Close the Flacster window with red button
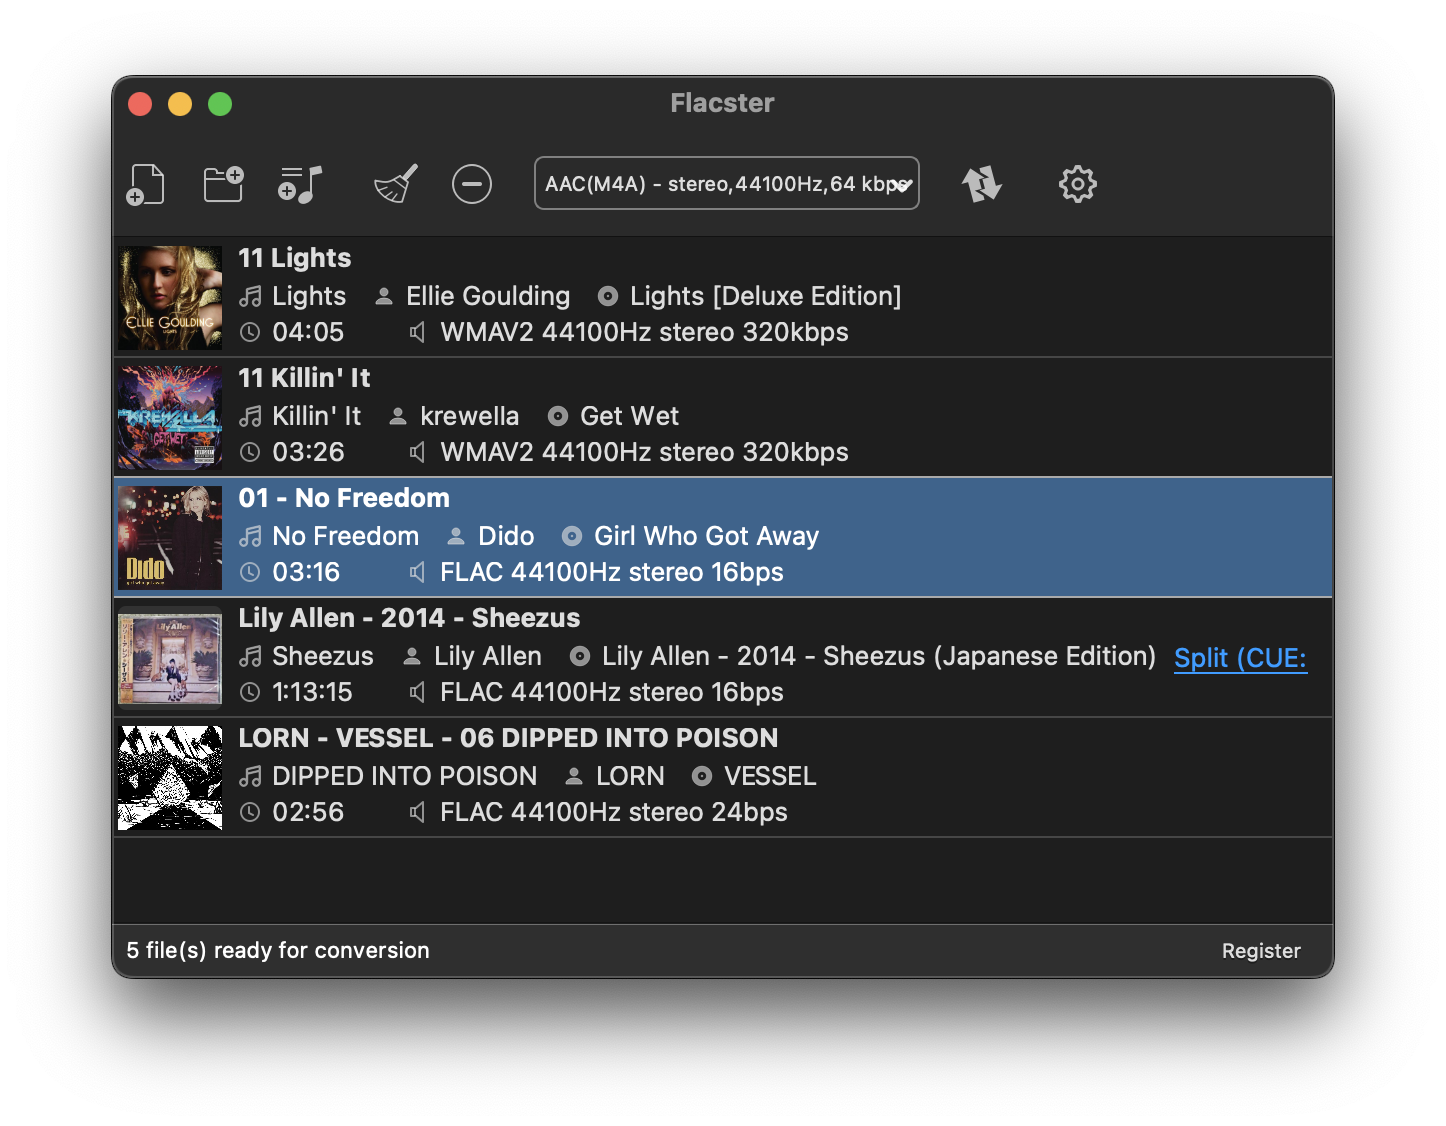This screenshot has height=1126, width=1446. pyautogui.click(x=140, y=104)
